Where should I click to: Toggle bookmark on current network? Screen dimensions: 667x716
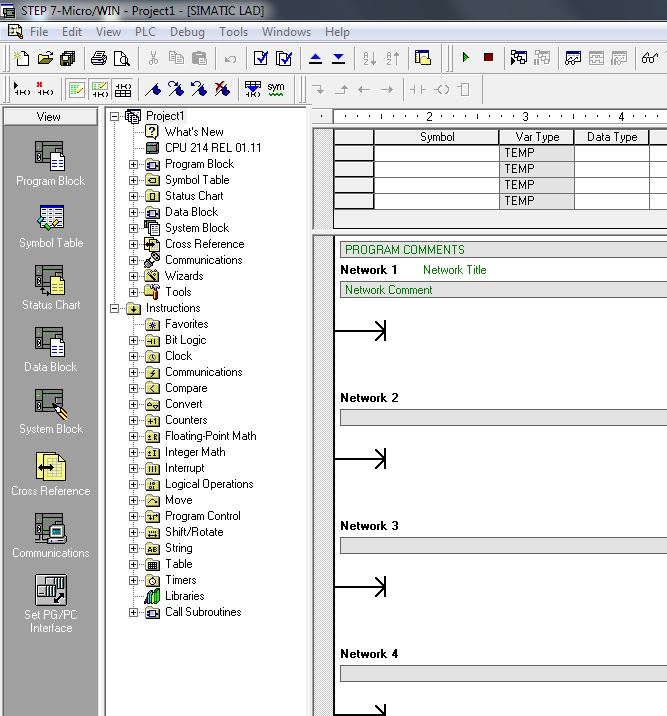(152, 89)
